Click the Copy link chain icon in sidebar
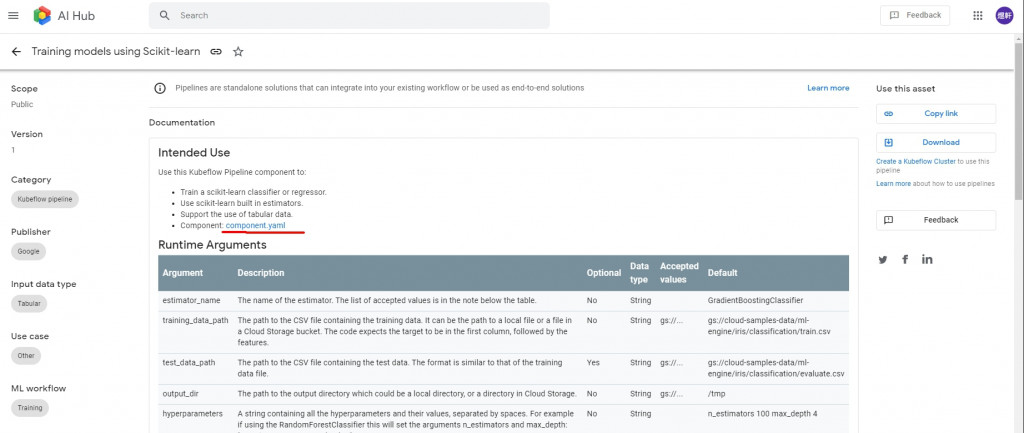Screen dimensions: 1024x433 pyautogui.click(x=888, y=114)
